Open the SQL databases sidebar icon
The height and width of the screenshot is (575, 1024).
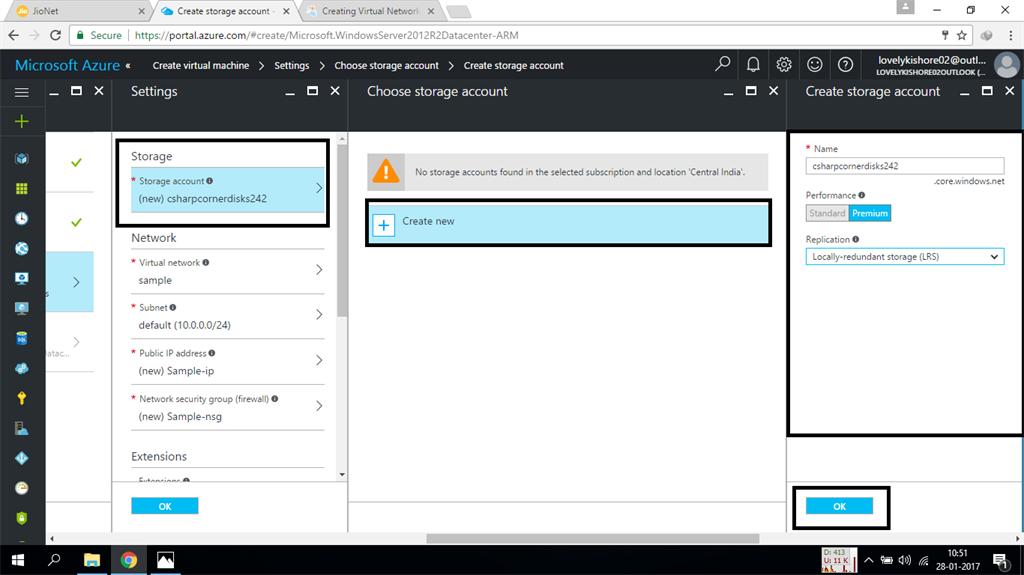pyautogui.click(x=22, y=338)
